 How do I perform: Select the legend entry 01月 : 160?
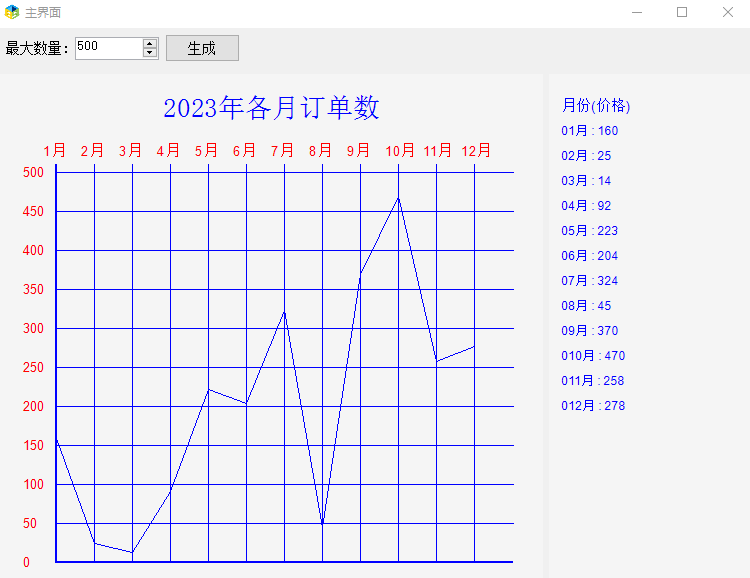590,131
